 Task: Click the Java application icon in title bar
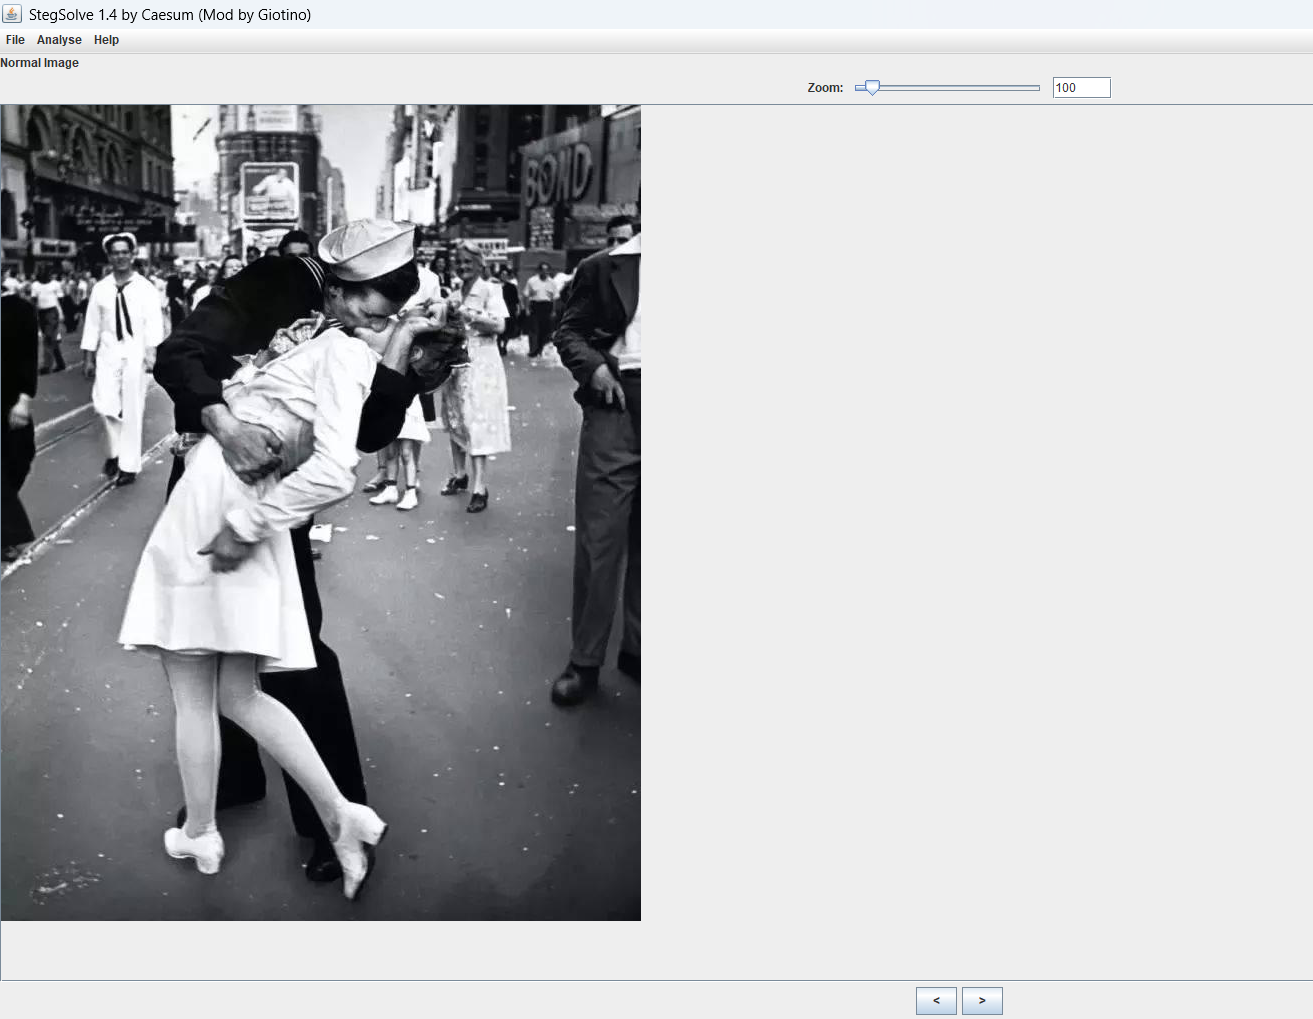(12, 14)
